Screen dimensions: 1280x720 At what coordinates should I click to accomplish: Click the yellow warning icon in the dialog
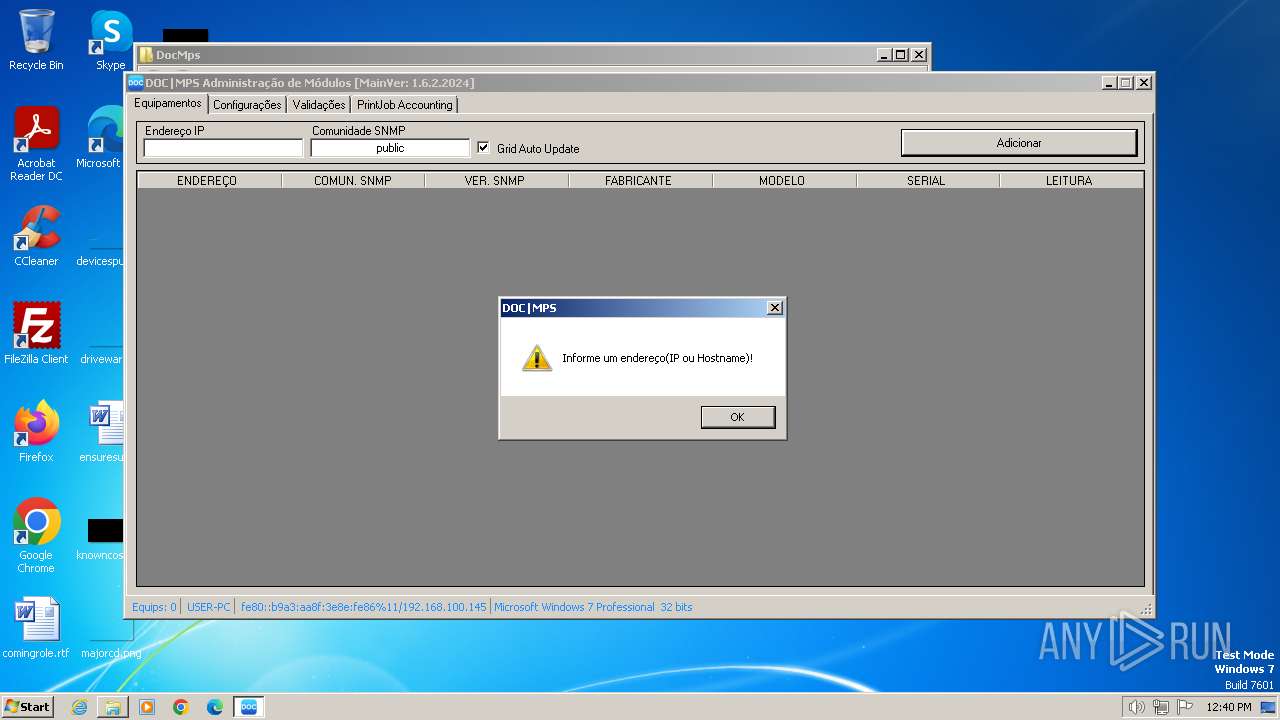click(537, 358)
